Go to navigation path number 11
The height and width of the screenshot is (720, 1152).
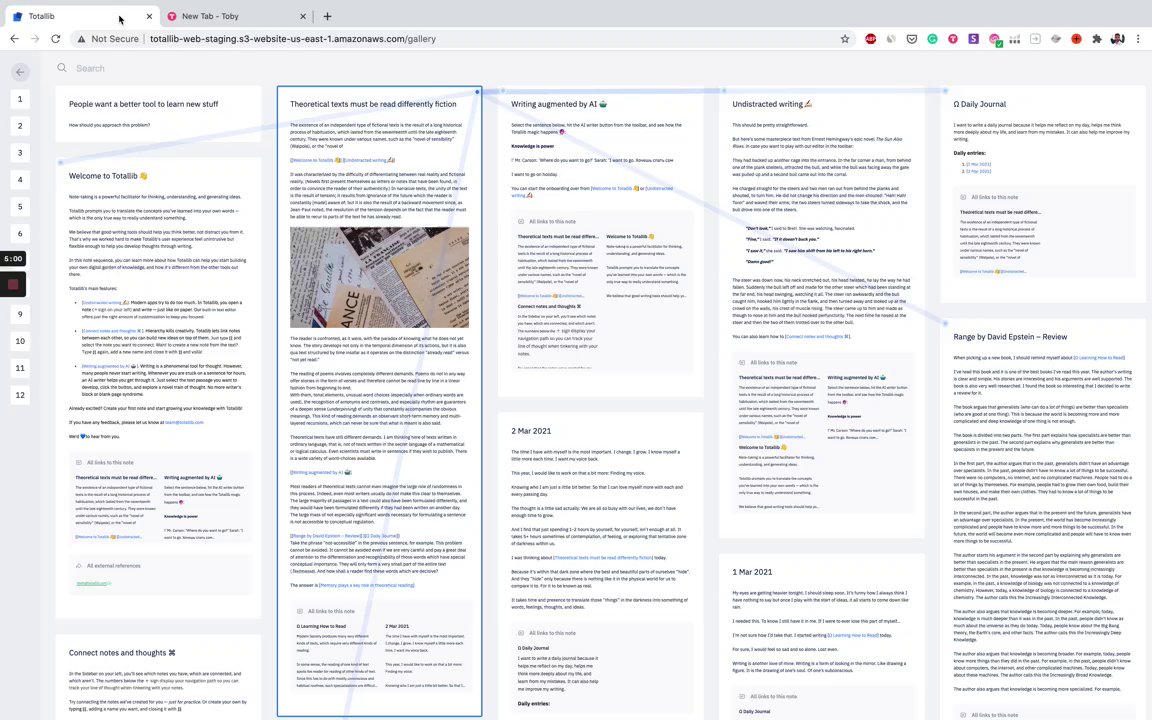click(20, 368)
